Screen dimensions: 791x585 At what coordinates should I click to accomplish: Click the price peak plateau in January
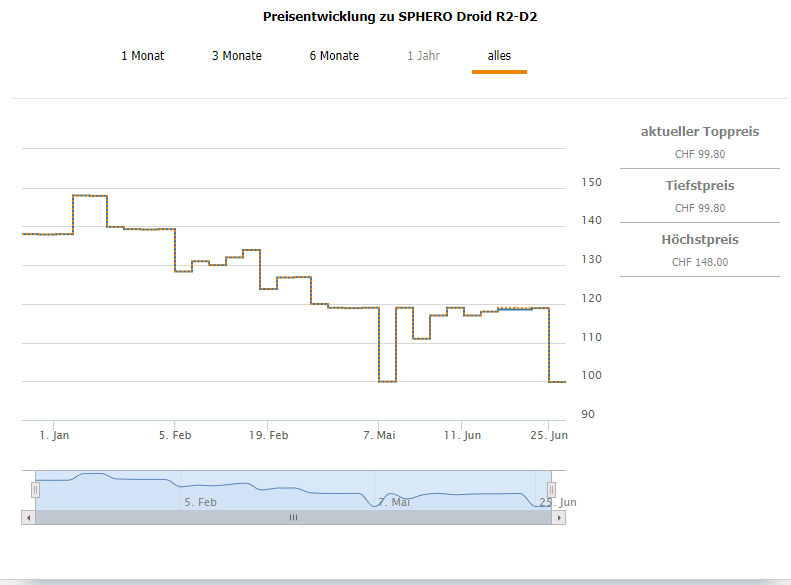[90, 196]
